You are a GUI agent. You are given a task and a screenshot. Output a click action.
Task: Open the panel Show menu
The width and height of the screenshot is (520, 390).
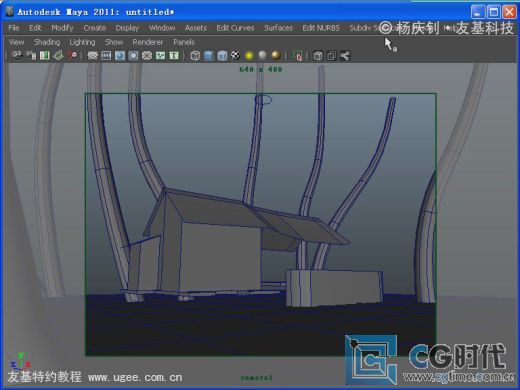point(114,42)
